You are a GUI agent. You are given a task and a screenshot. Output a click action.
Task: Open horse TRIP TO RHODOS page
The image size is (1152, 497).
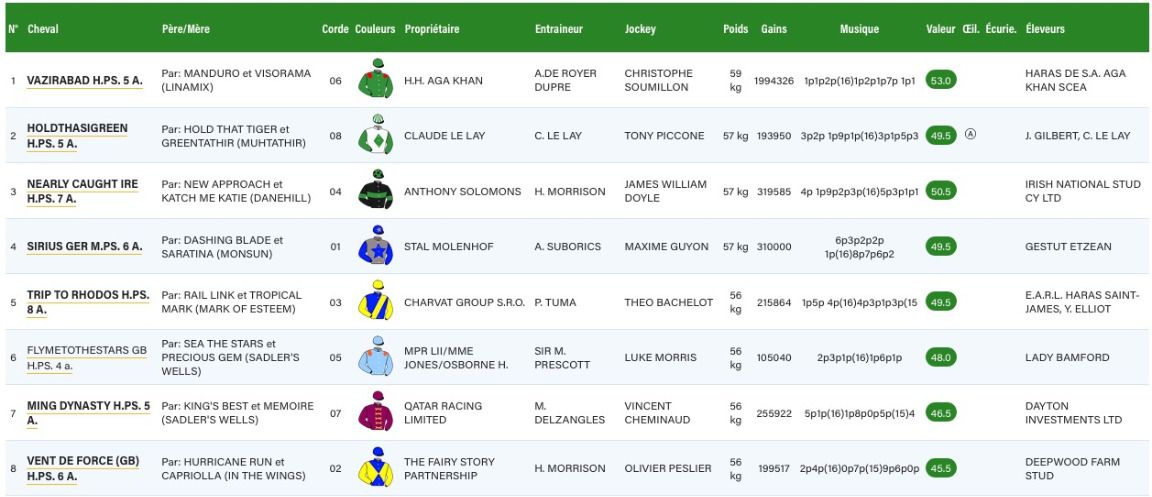[x=88, y=302]
